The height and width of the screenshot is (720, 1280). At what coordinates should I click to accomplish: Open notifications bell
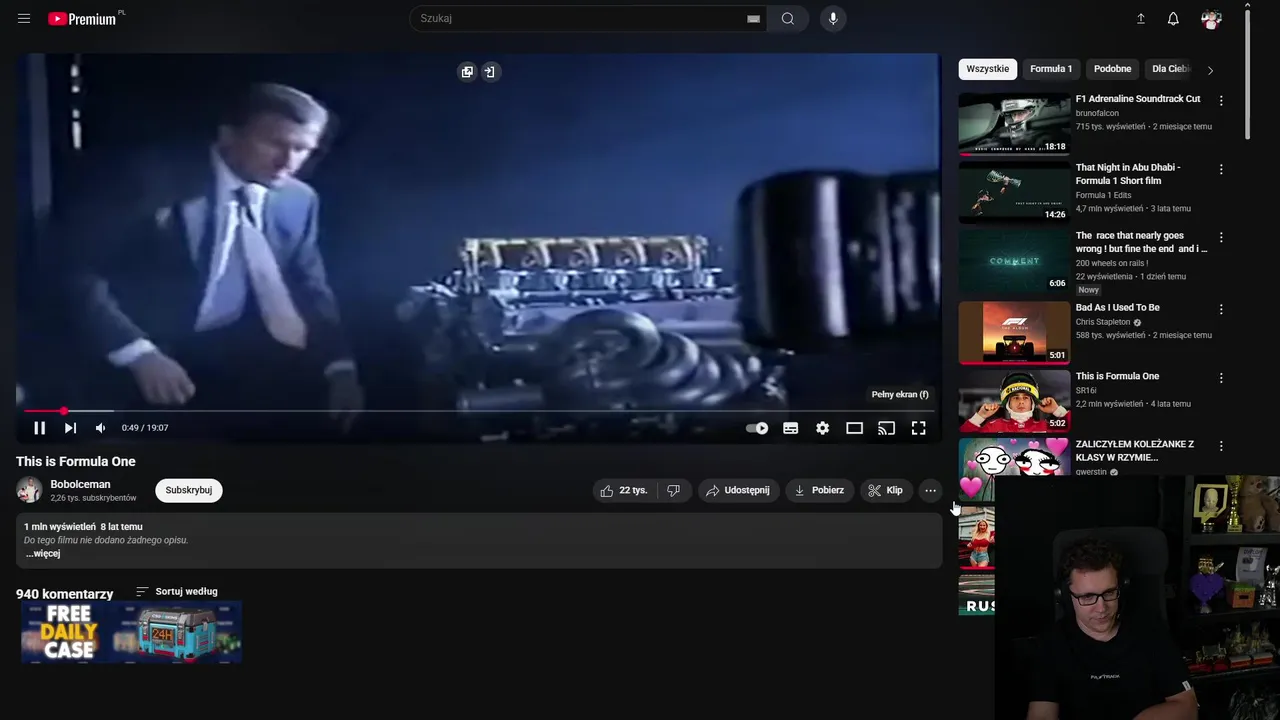pos(1173,18)
